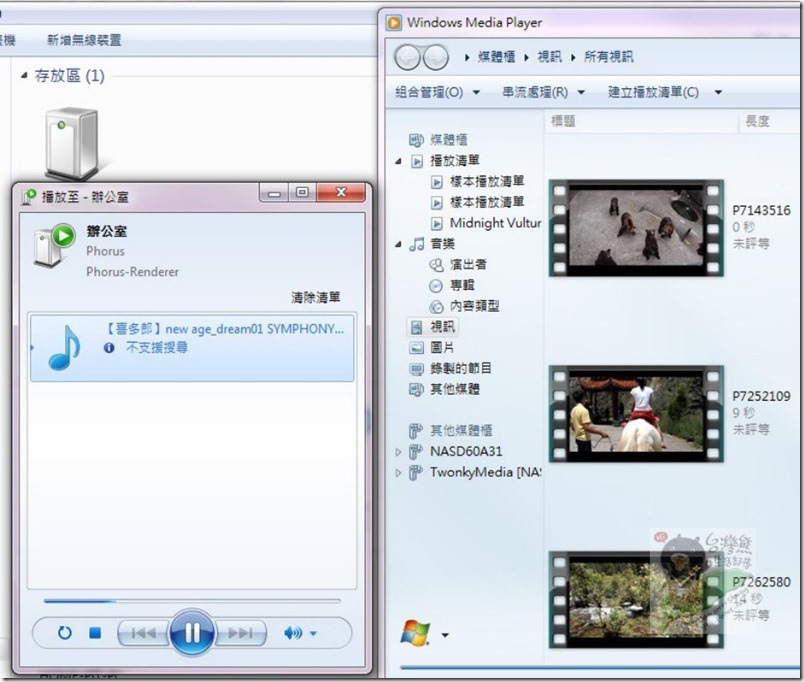Image resolution: width=804 pixels, height=682 pixels.
Task: Skip to the next track
Action: (240, 633)
